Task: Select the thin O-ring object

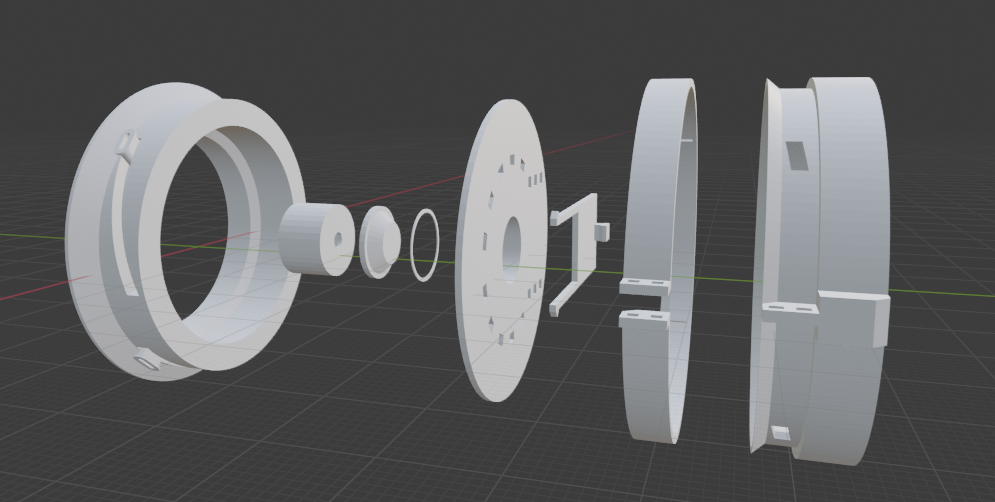Action: (x=425, y=245)
